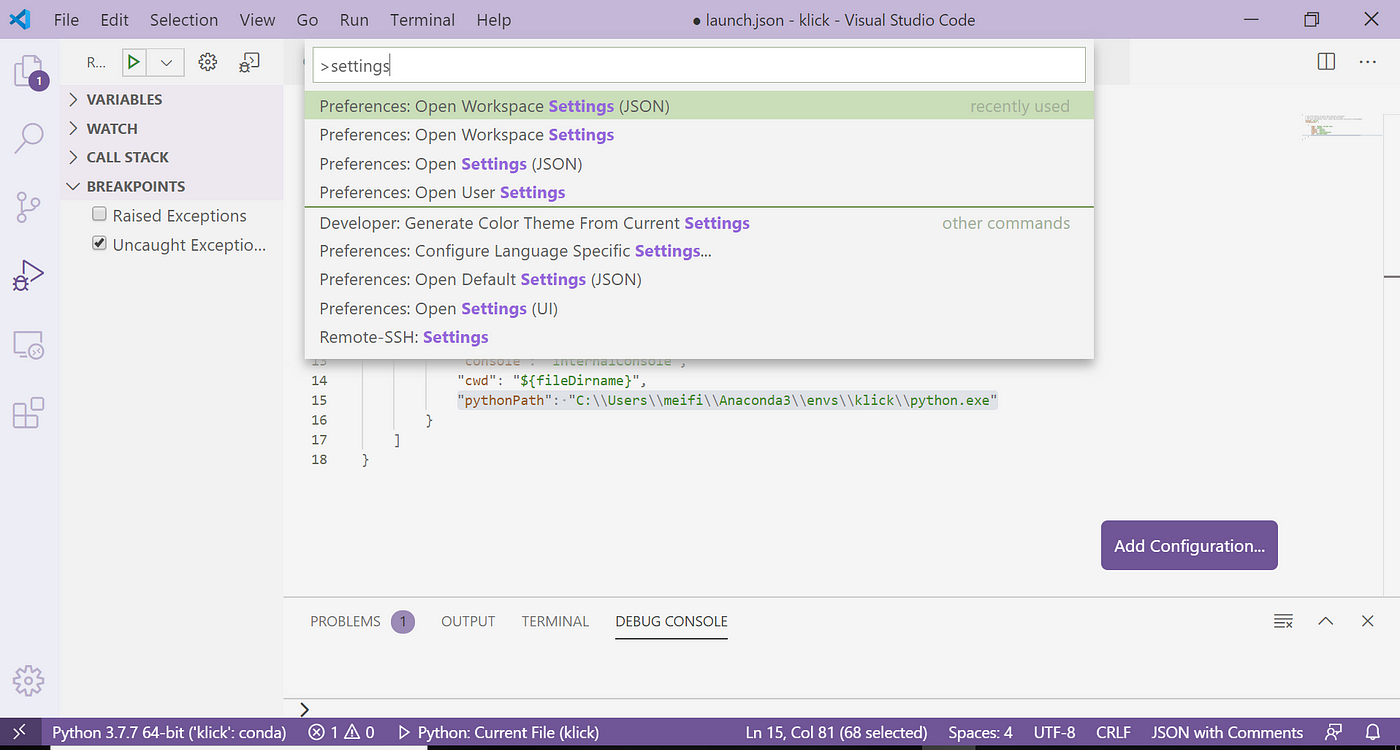The height and width of the screenshot is (750, 1400).
Task: Open the feedback icon in status bar
Action: 1334,733
